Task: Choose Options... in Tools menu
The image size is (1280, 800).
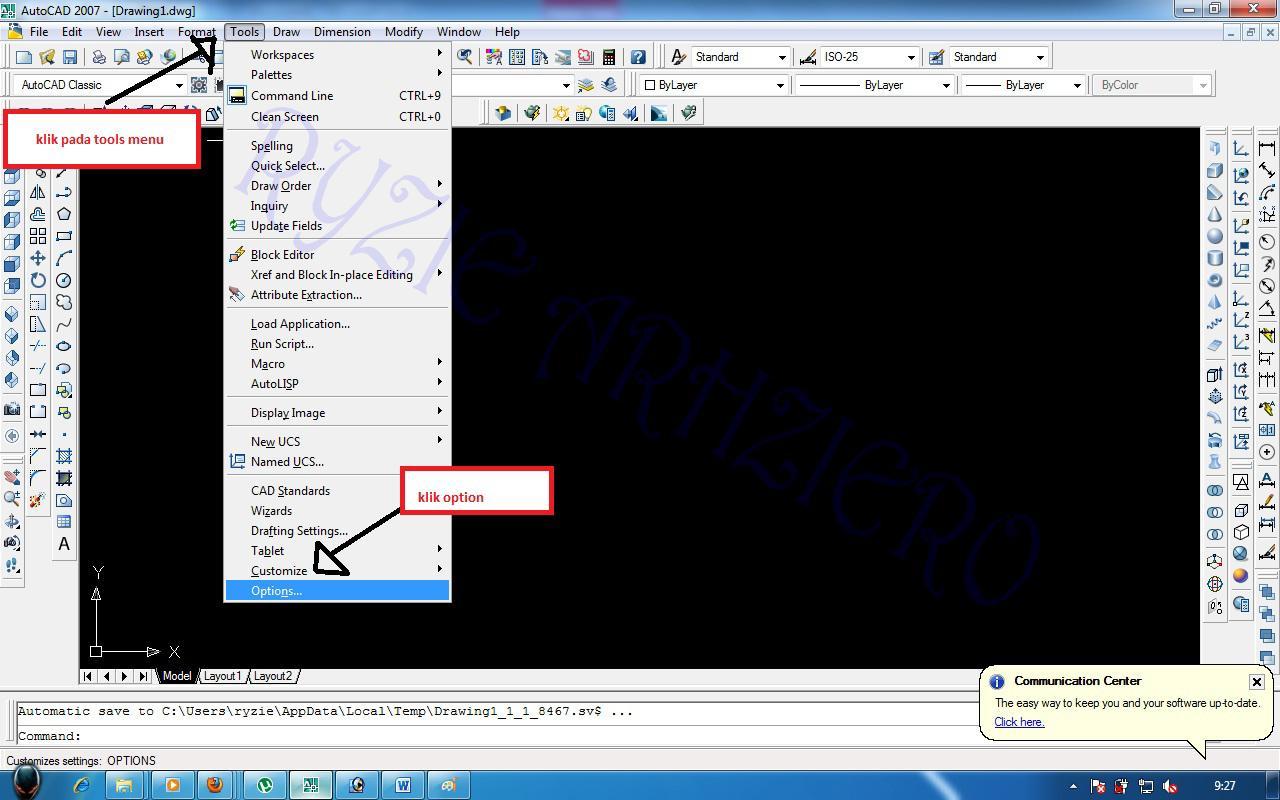Action: 337,591
